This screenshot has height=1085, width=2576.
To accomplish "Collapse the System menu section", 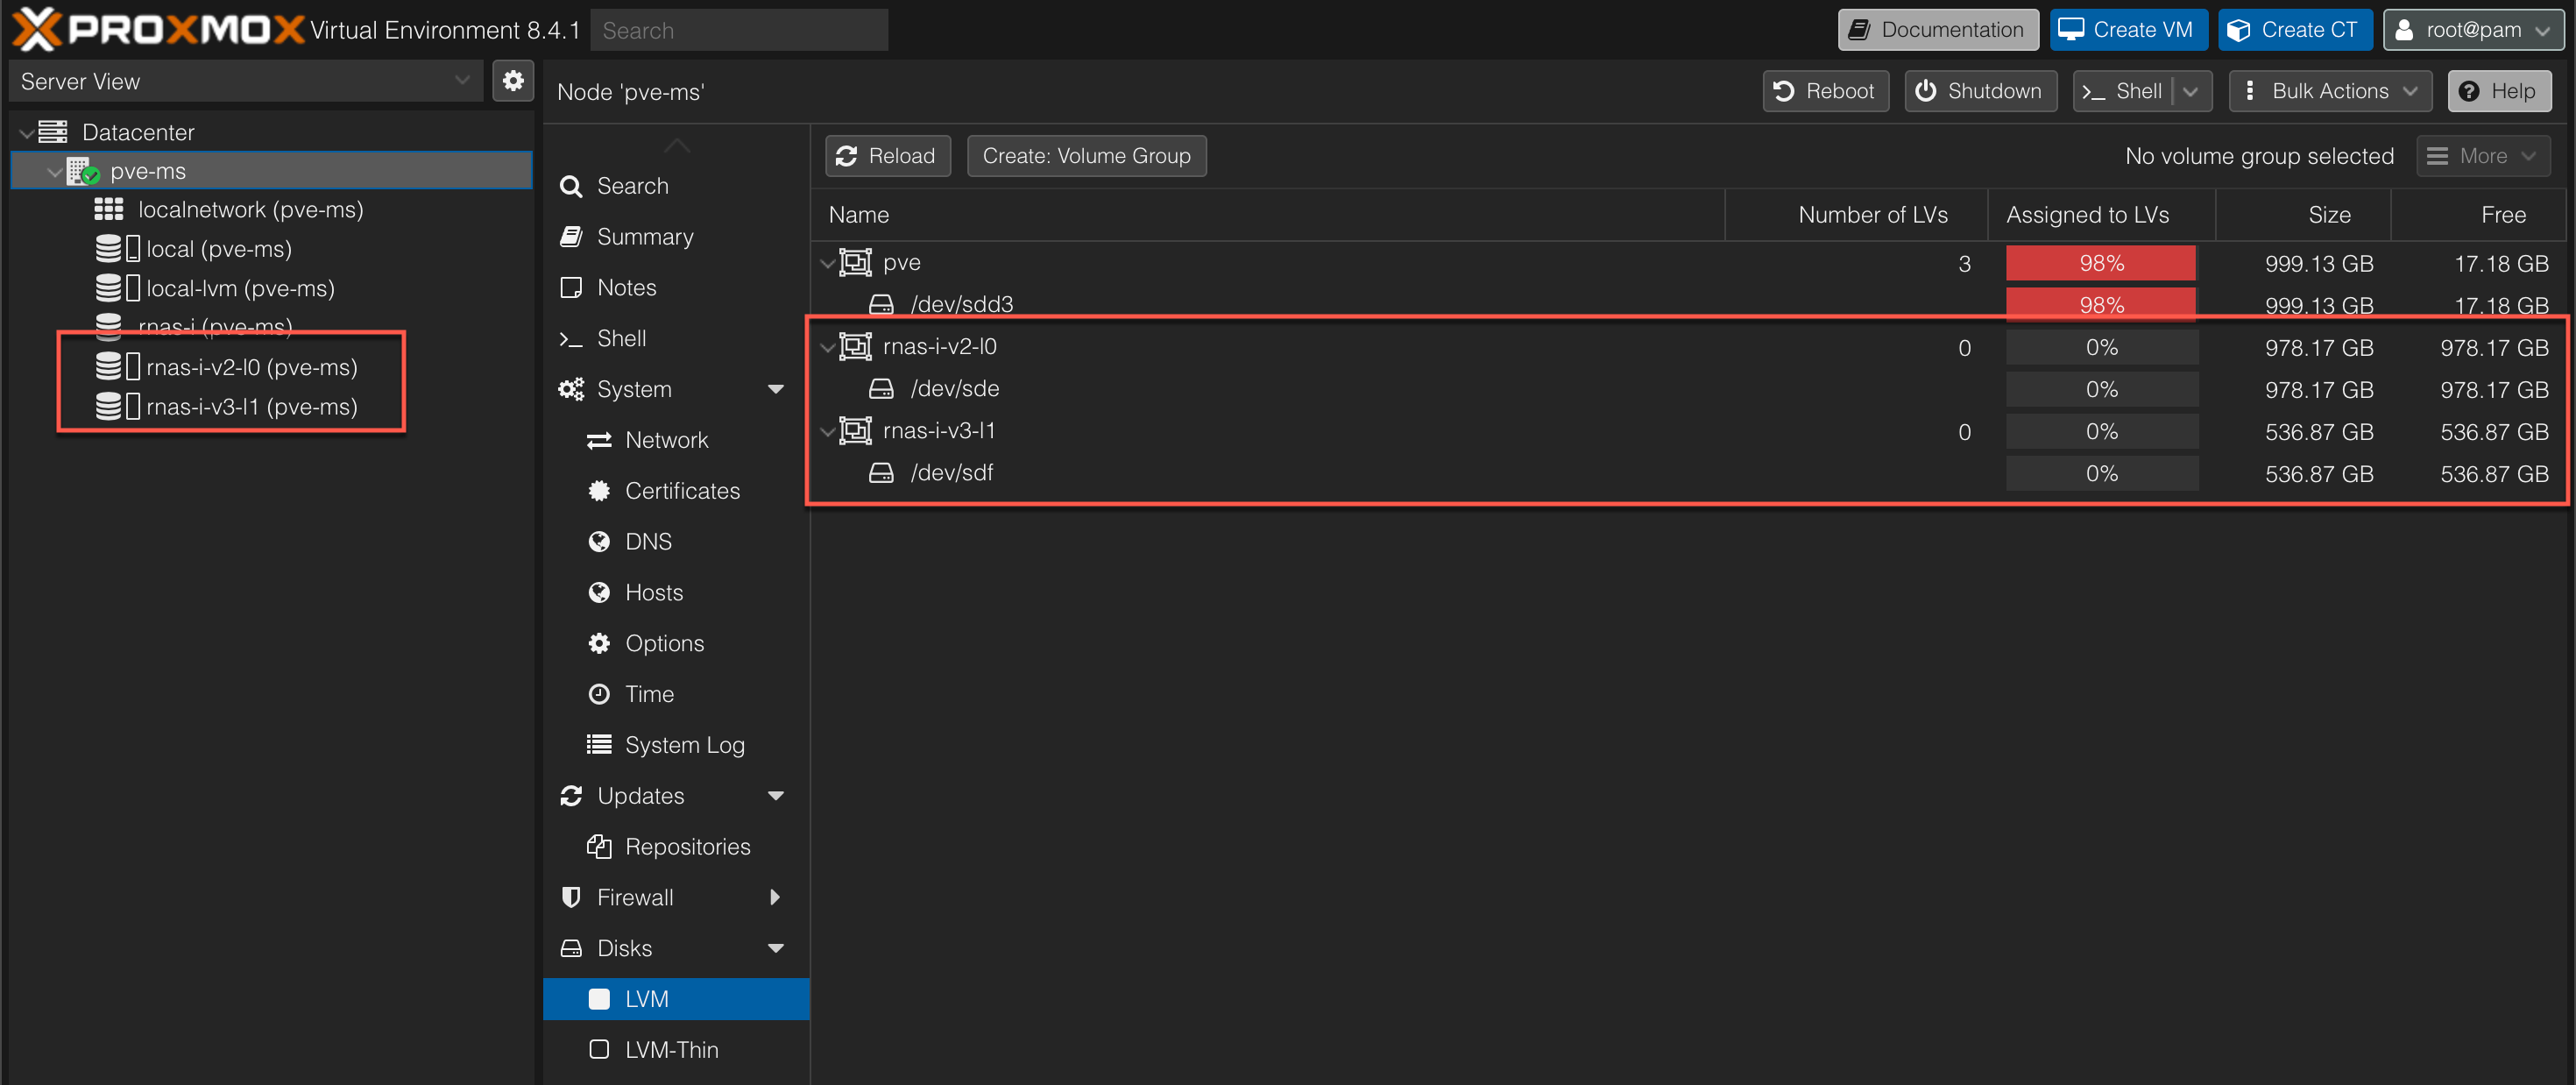I will (x=775, y=389).
